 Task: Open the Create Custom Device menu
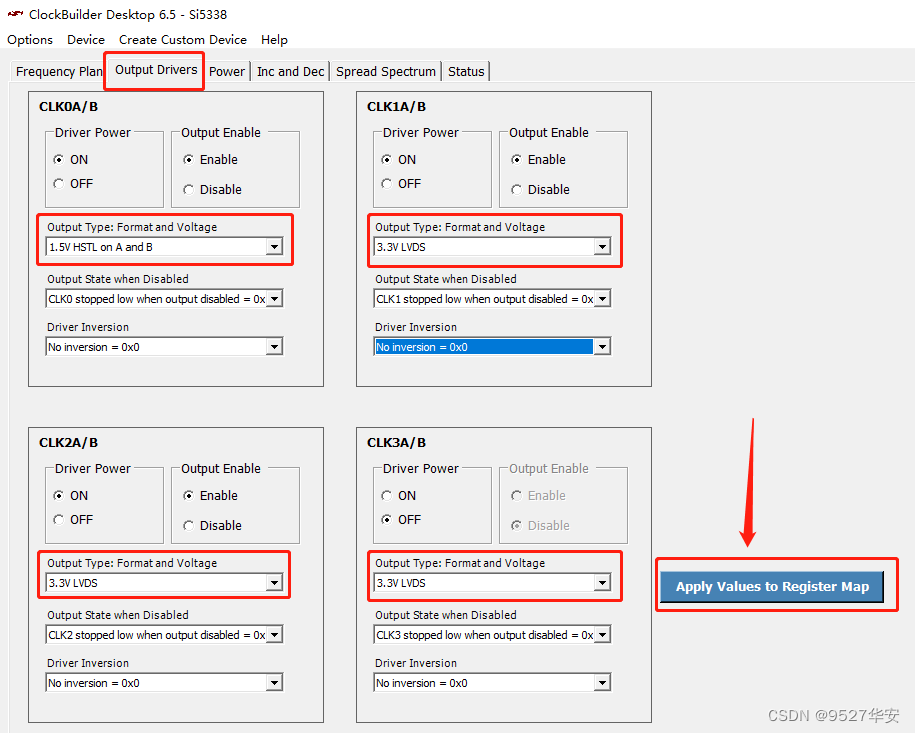(x=183, y=40)
